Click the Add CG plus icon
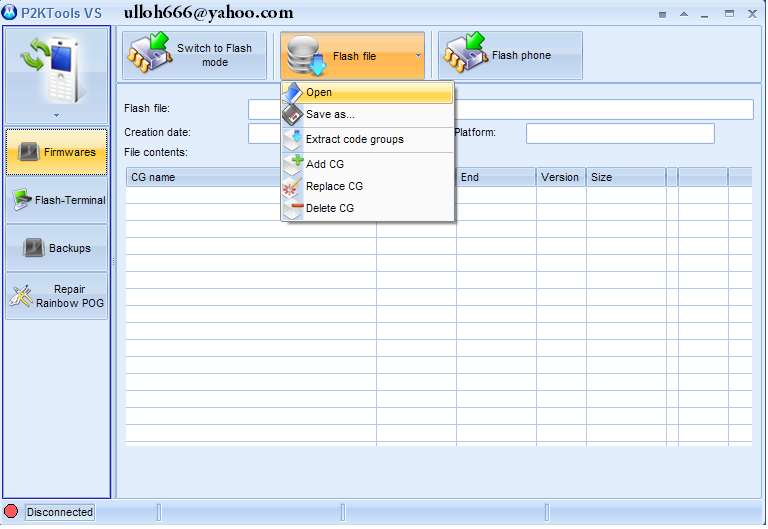Image resolution: width=768 pixels, height=529 pixels. click(293, 165)
